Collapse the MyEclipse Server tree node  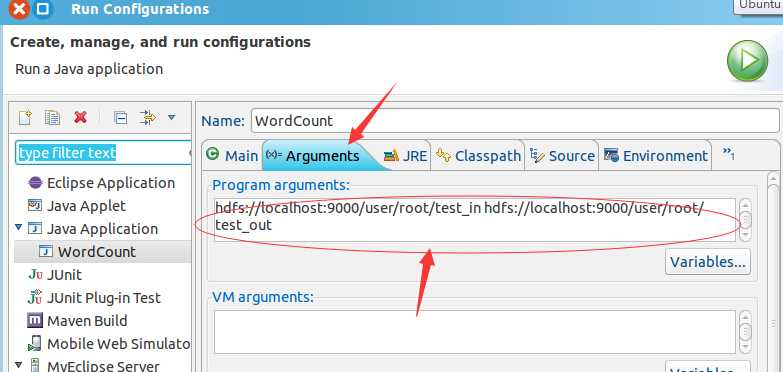pos(19,366)
